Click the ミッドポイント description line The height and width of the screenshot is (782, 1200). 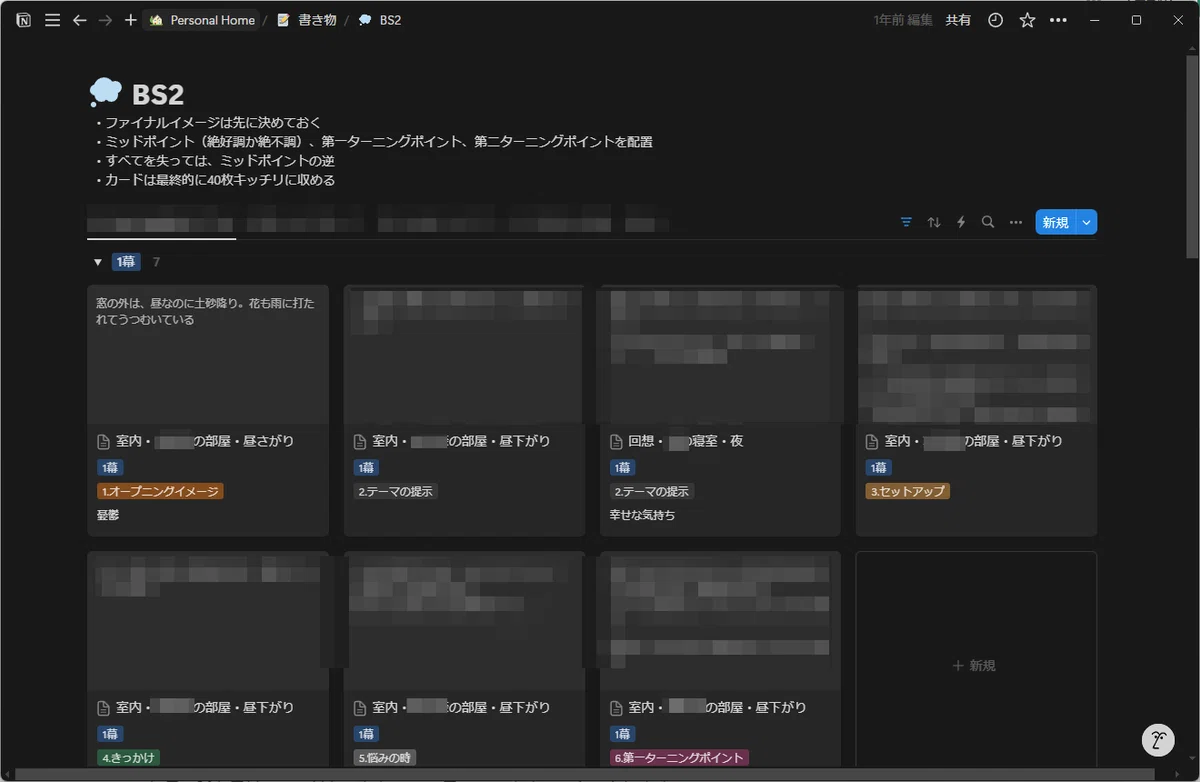373,142
